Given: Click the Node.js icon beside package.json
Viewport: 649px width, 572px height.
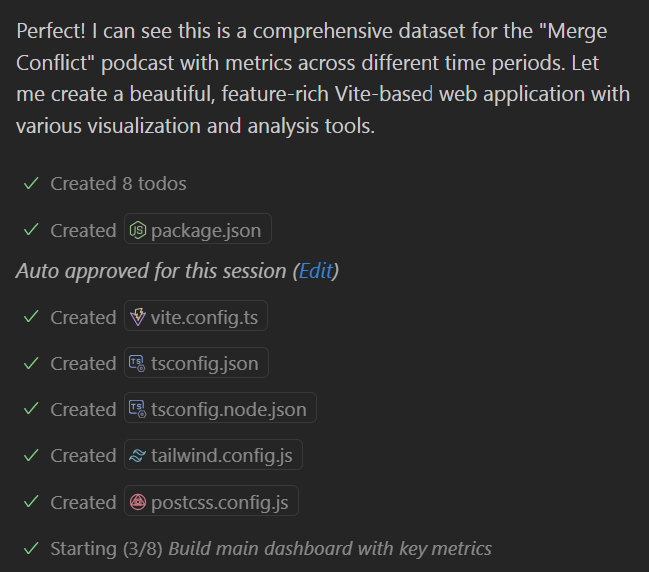Looking at the screenshot, I should pos(138,231).
